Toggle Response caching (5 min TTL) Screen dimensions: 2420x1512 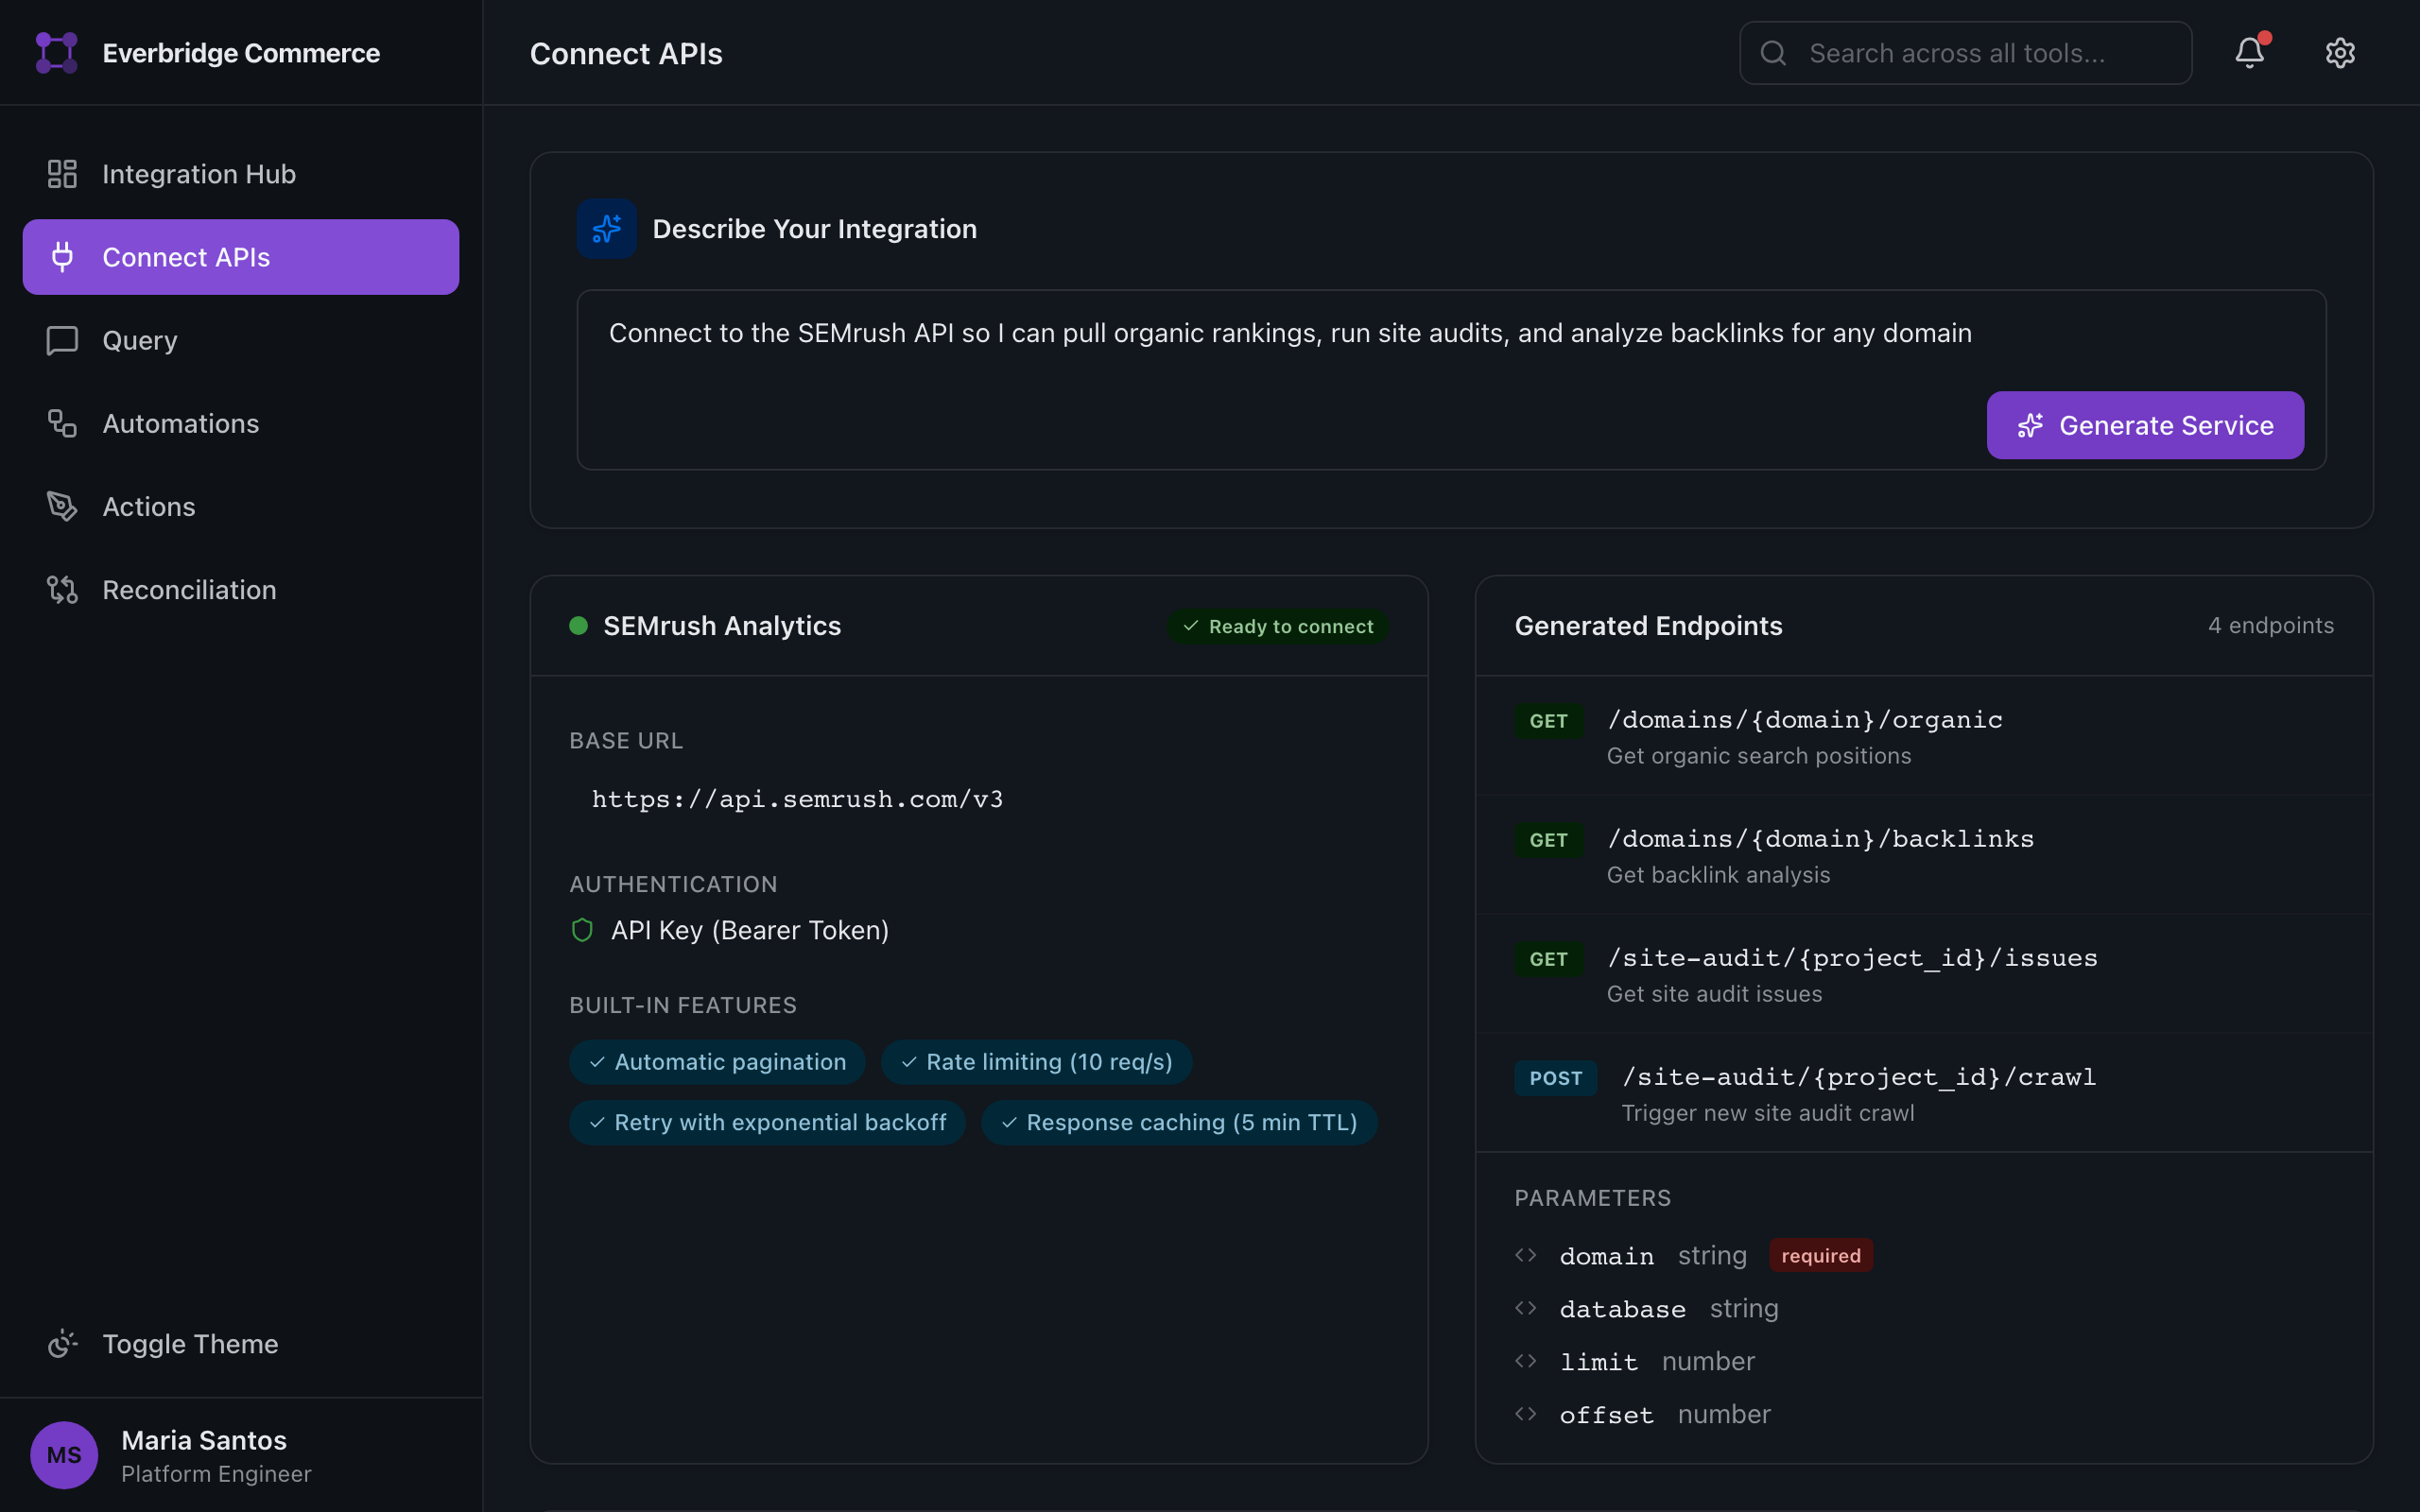point(1180,1122)
